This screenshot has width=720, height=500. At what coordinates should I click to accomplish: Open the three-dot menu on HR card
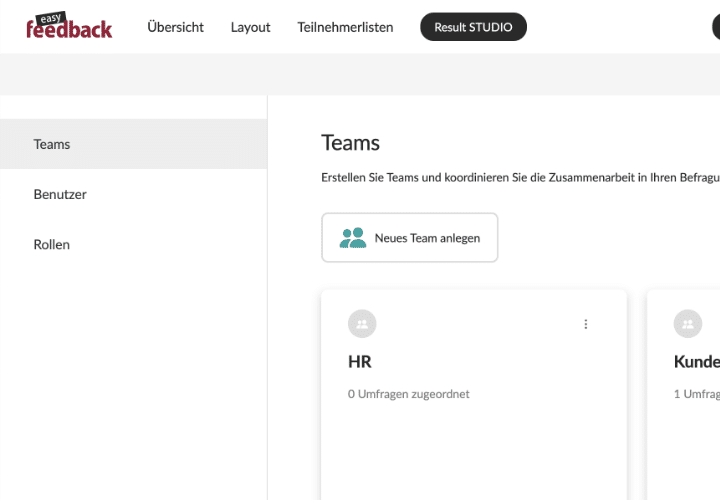tap(585, 324)
